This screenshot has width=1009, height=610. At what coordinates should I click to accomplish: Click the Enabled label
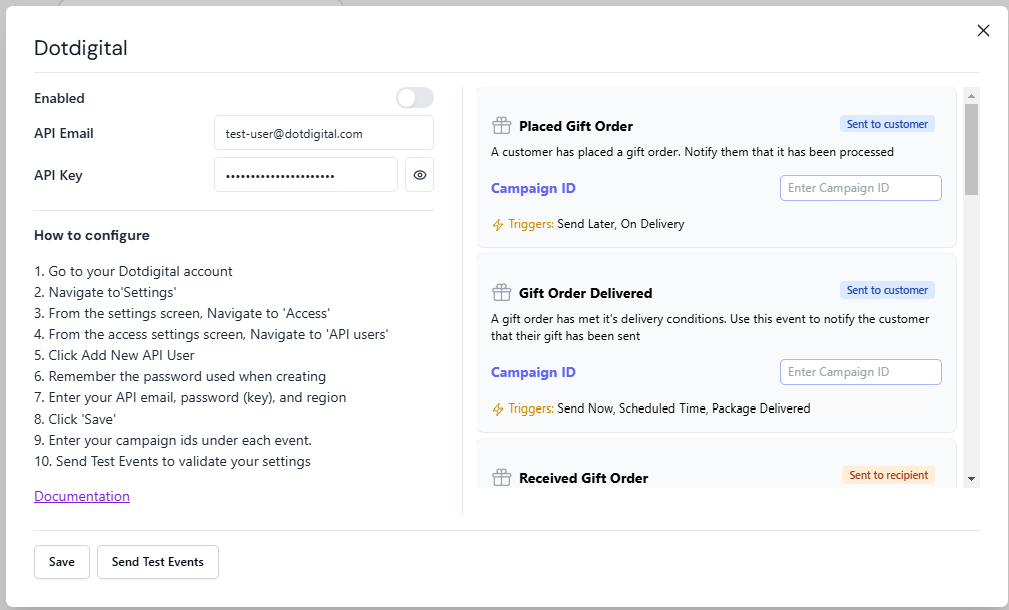tap(59, 98)
